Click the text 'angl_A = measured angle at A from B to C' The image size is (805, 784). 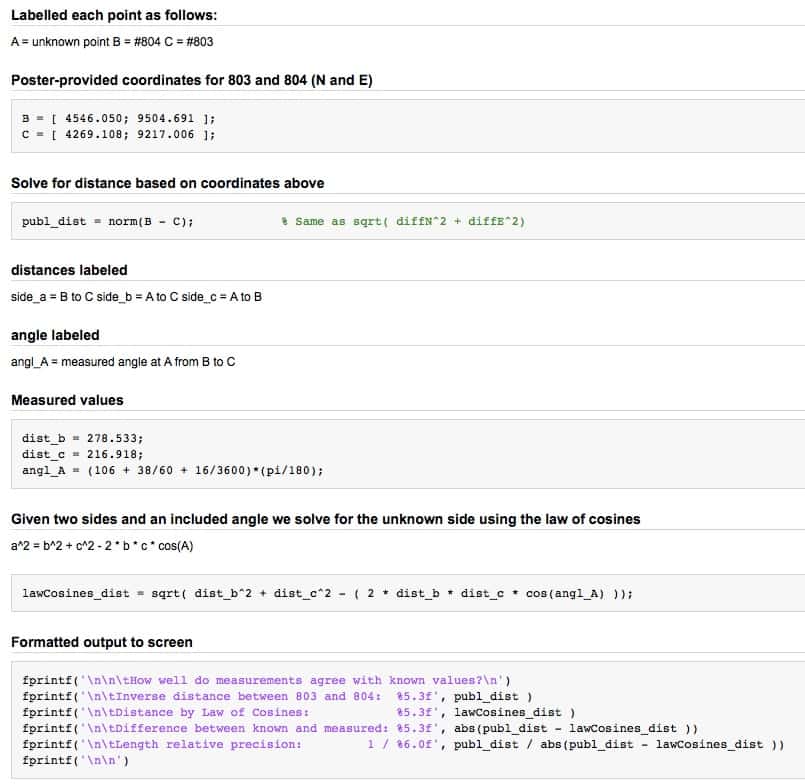123,362
